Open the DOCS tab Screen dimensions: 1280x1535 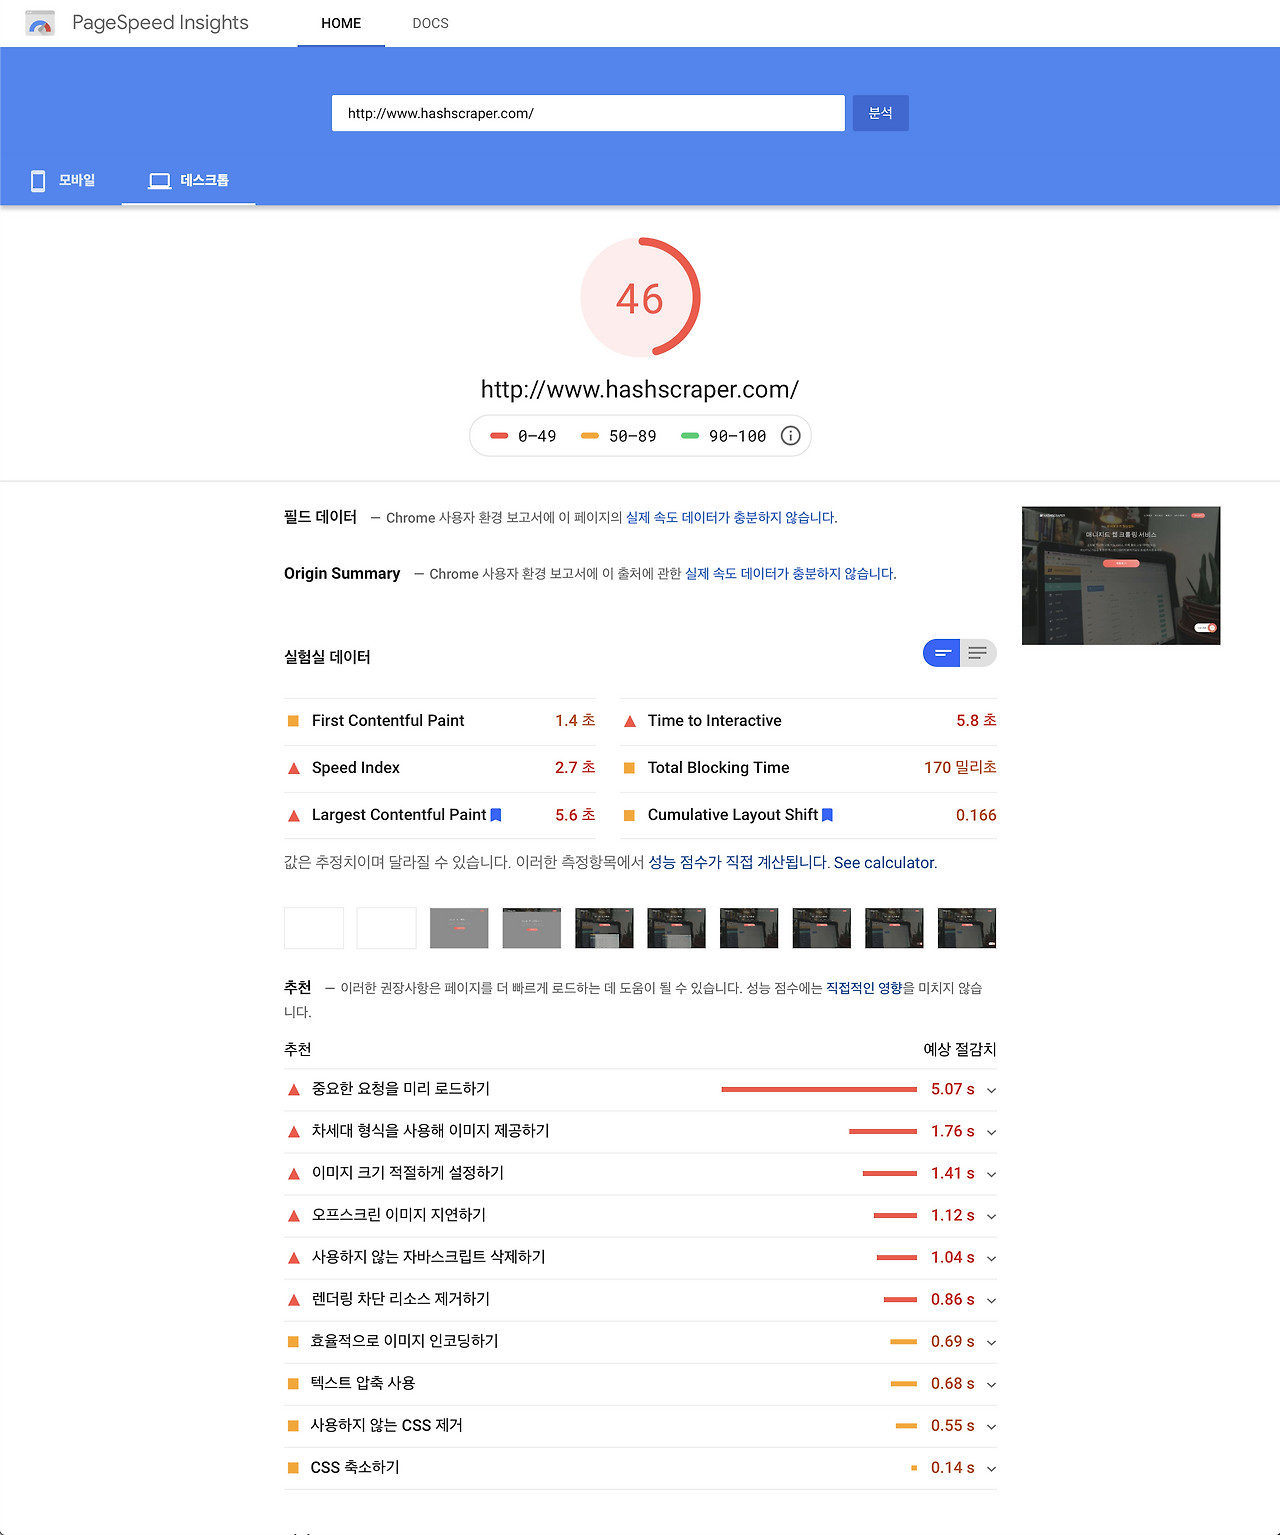430,23
